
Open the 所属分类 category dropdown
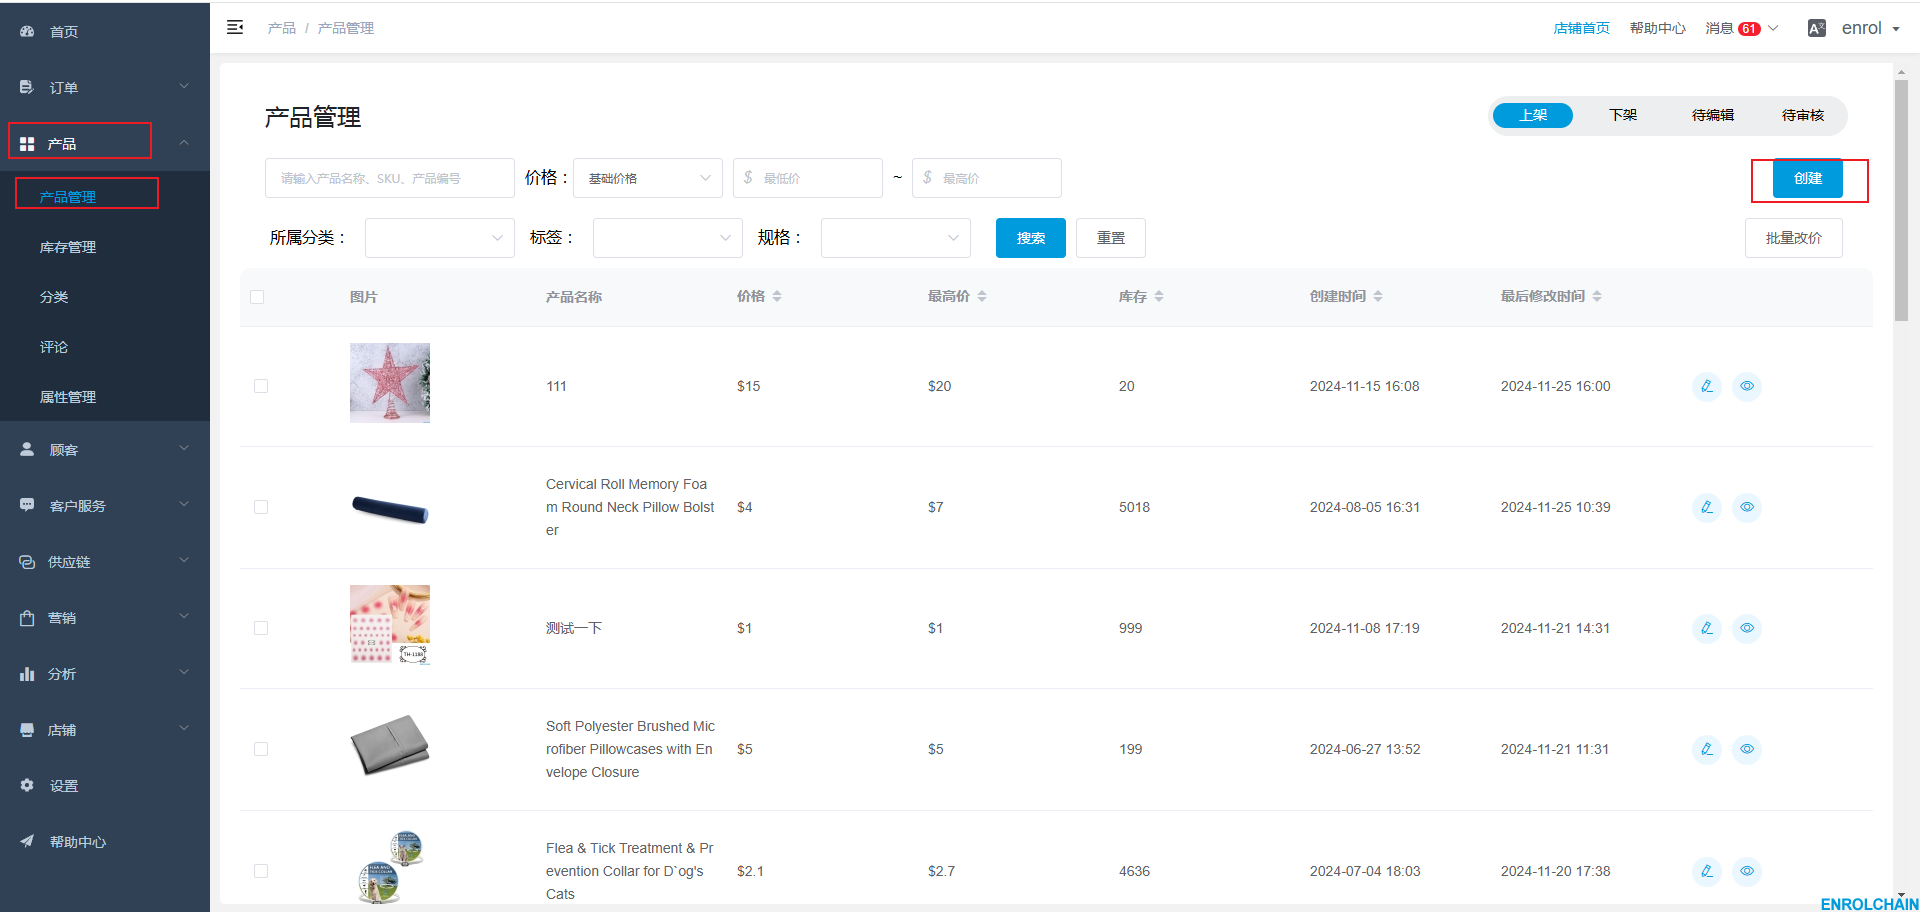pos(440,238)
